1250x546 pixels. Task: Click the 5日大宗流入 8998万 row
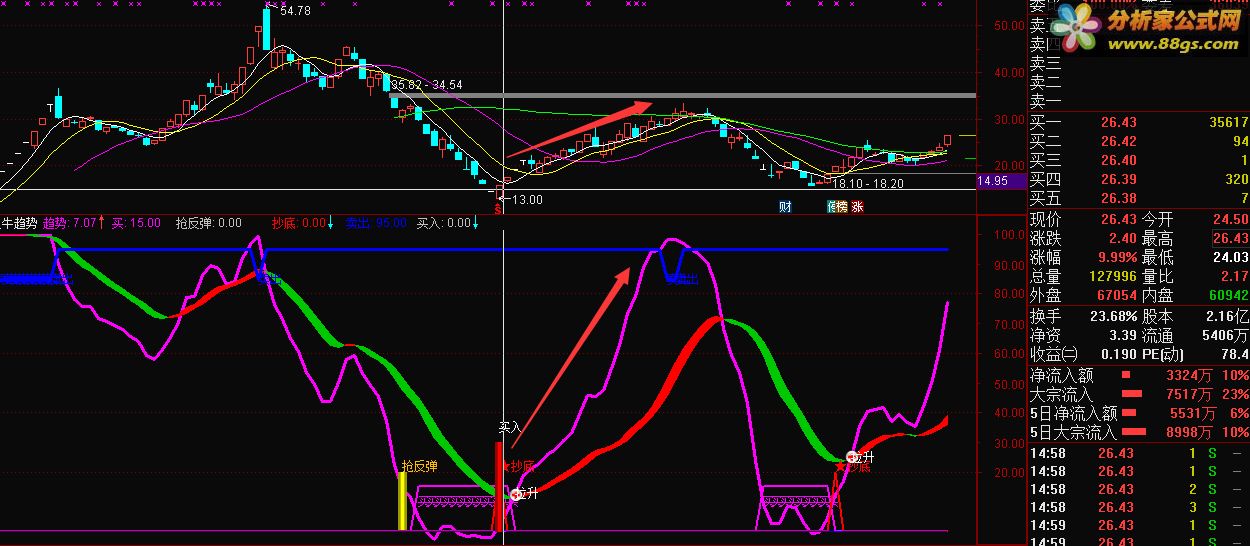1139,432
